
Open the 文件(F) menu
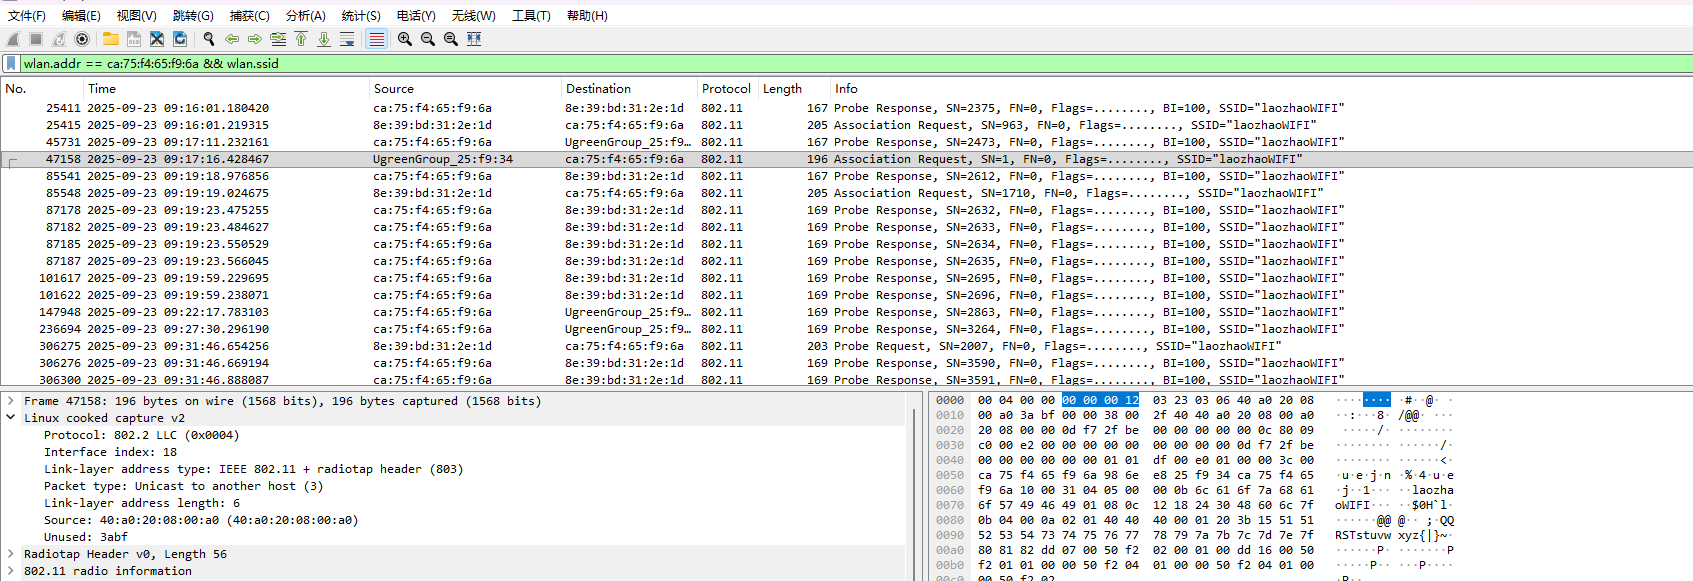pos(27,16)
